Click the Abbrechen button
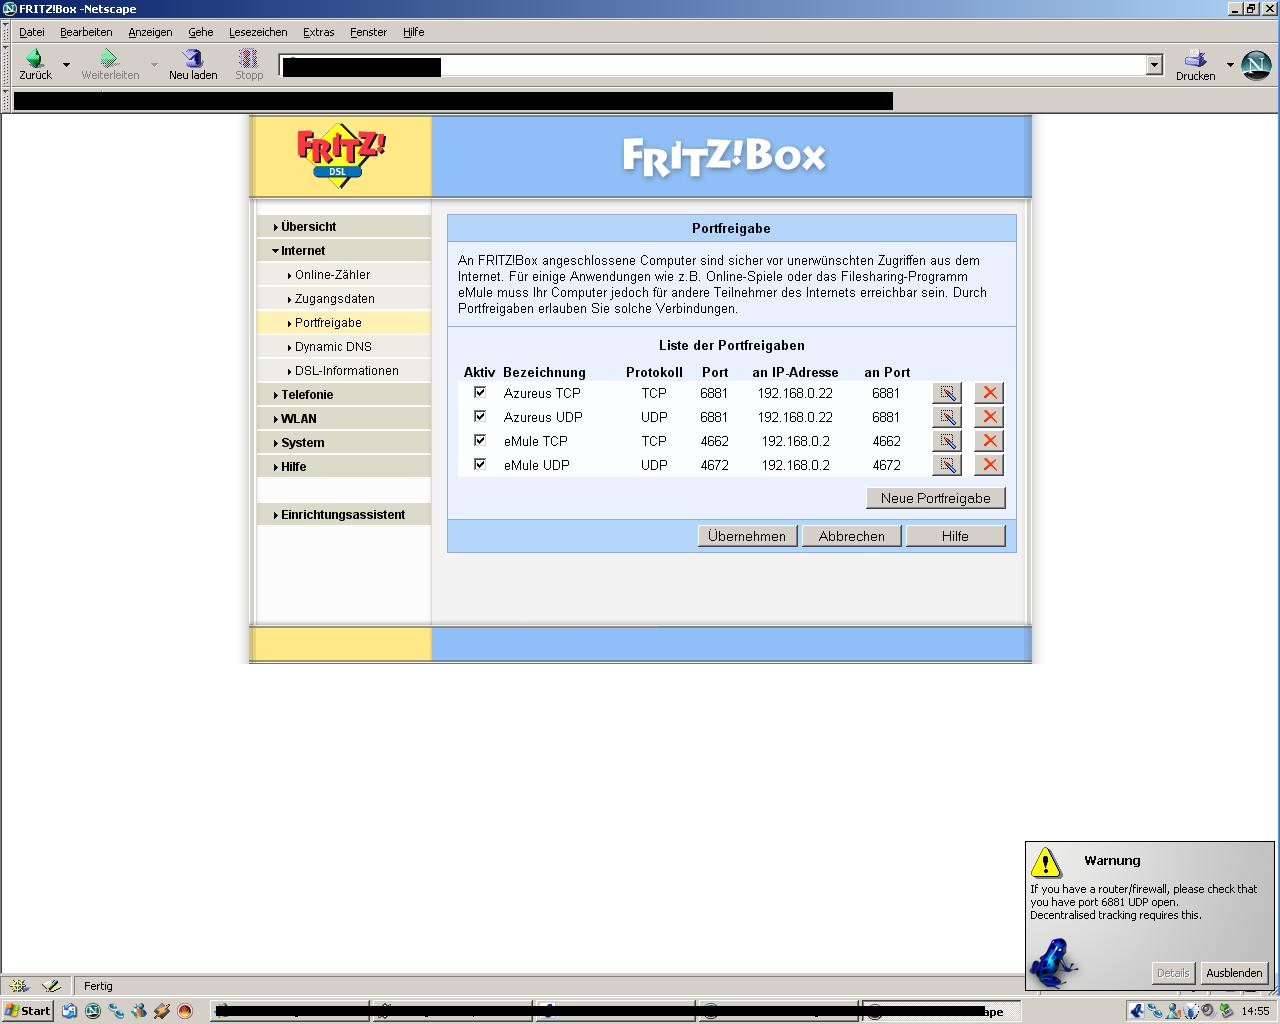Image resolution: width=1280 pixels, height=1024 pixels. click(x=852, y=536)
